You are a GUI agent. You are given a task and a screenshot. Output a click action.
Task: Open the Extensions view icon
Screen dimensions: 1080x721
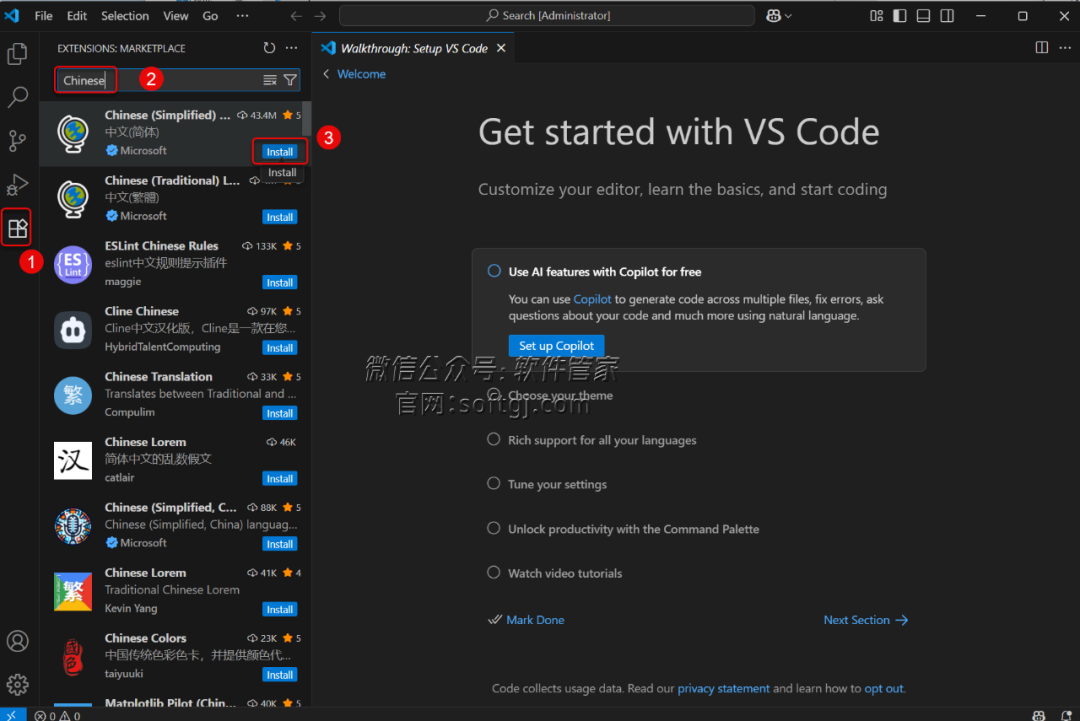[x=17, y=228]
